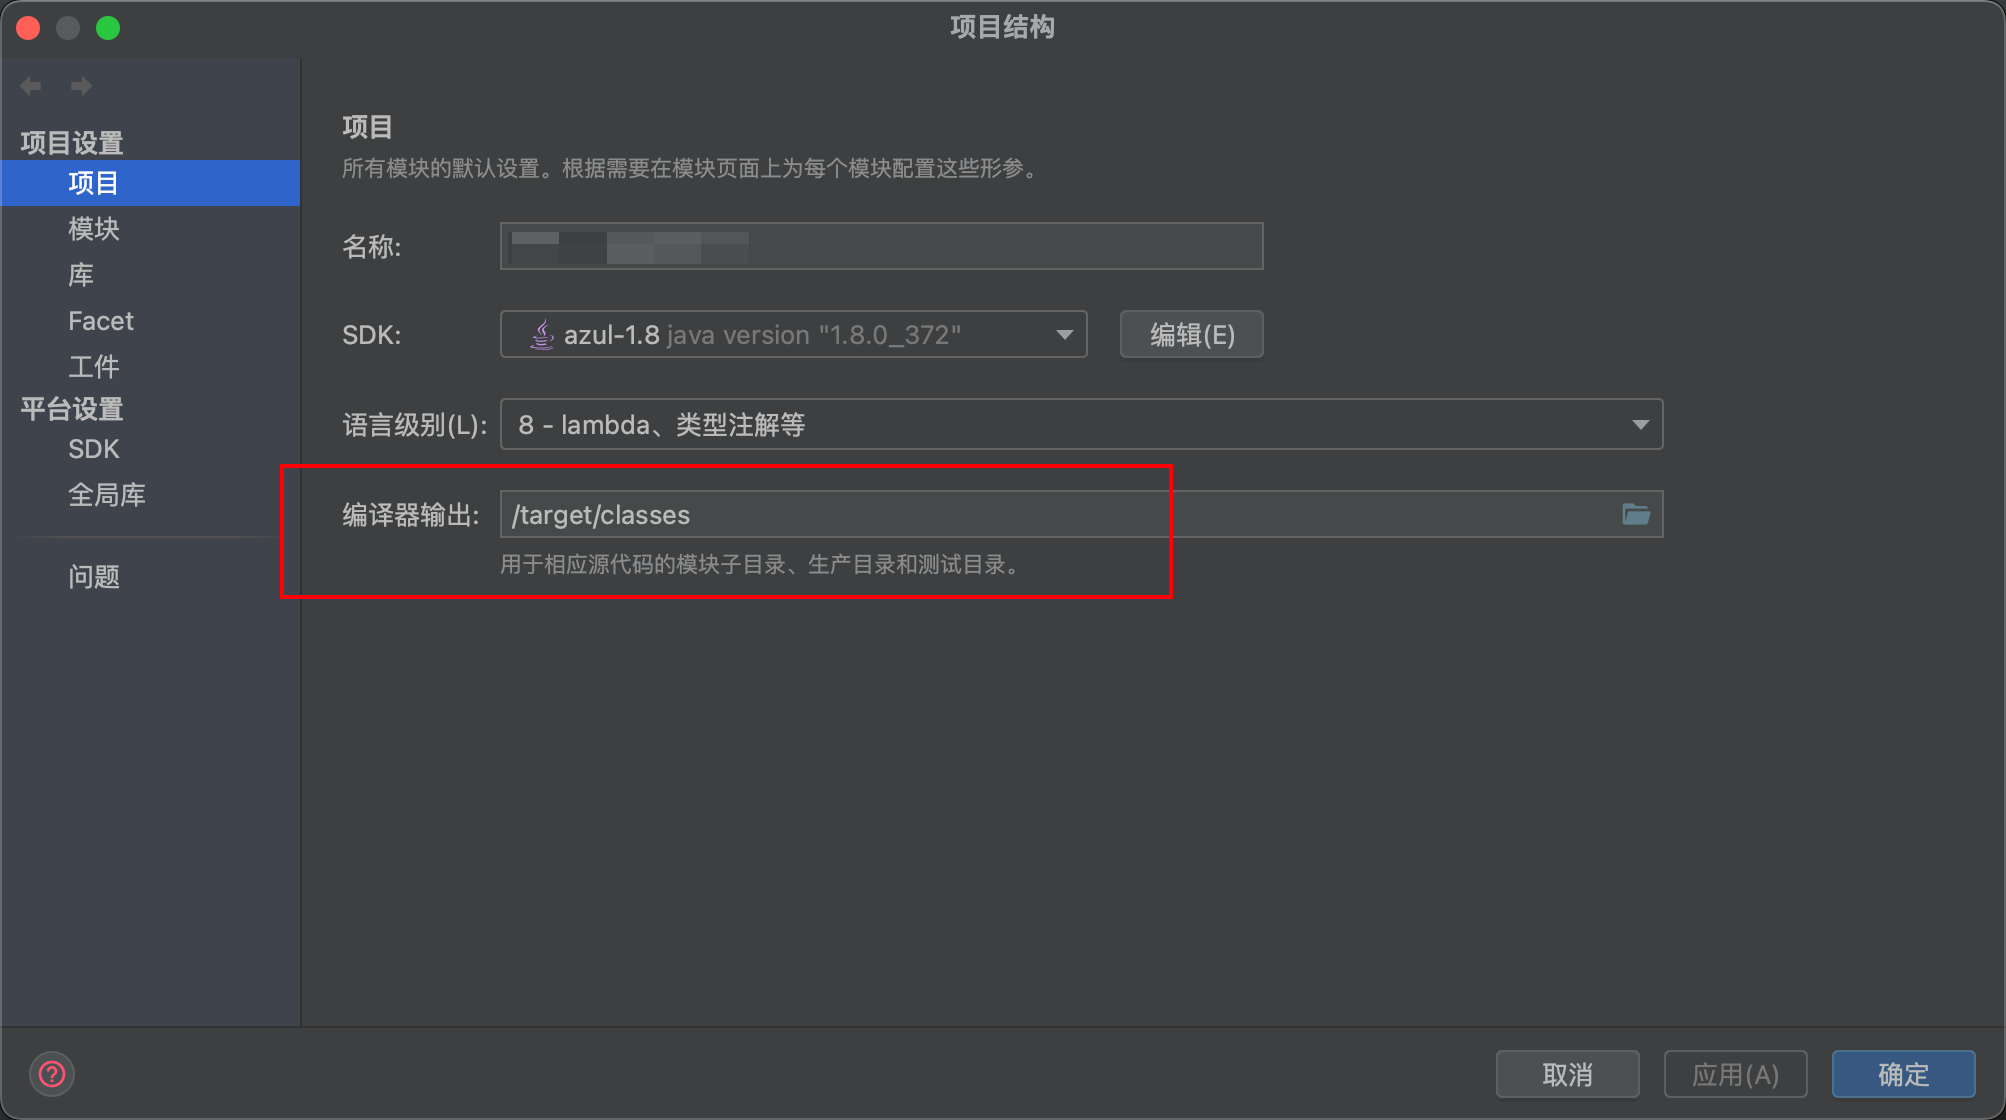The height and width of the screenshot is (1120, 2006).
Task: Select 项目 item in sidebar
Action: [x=93, y=183]
